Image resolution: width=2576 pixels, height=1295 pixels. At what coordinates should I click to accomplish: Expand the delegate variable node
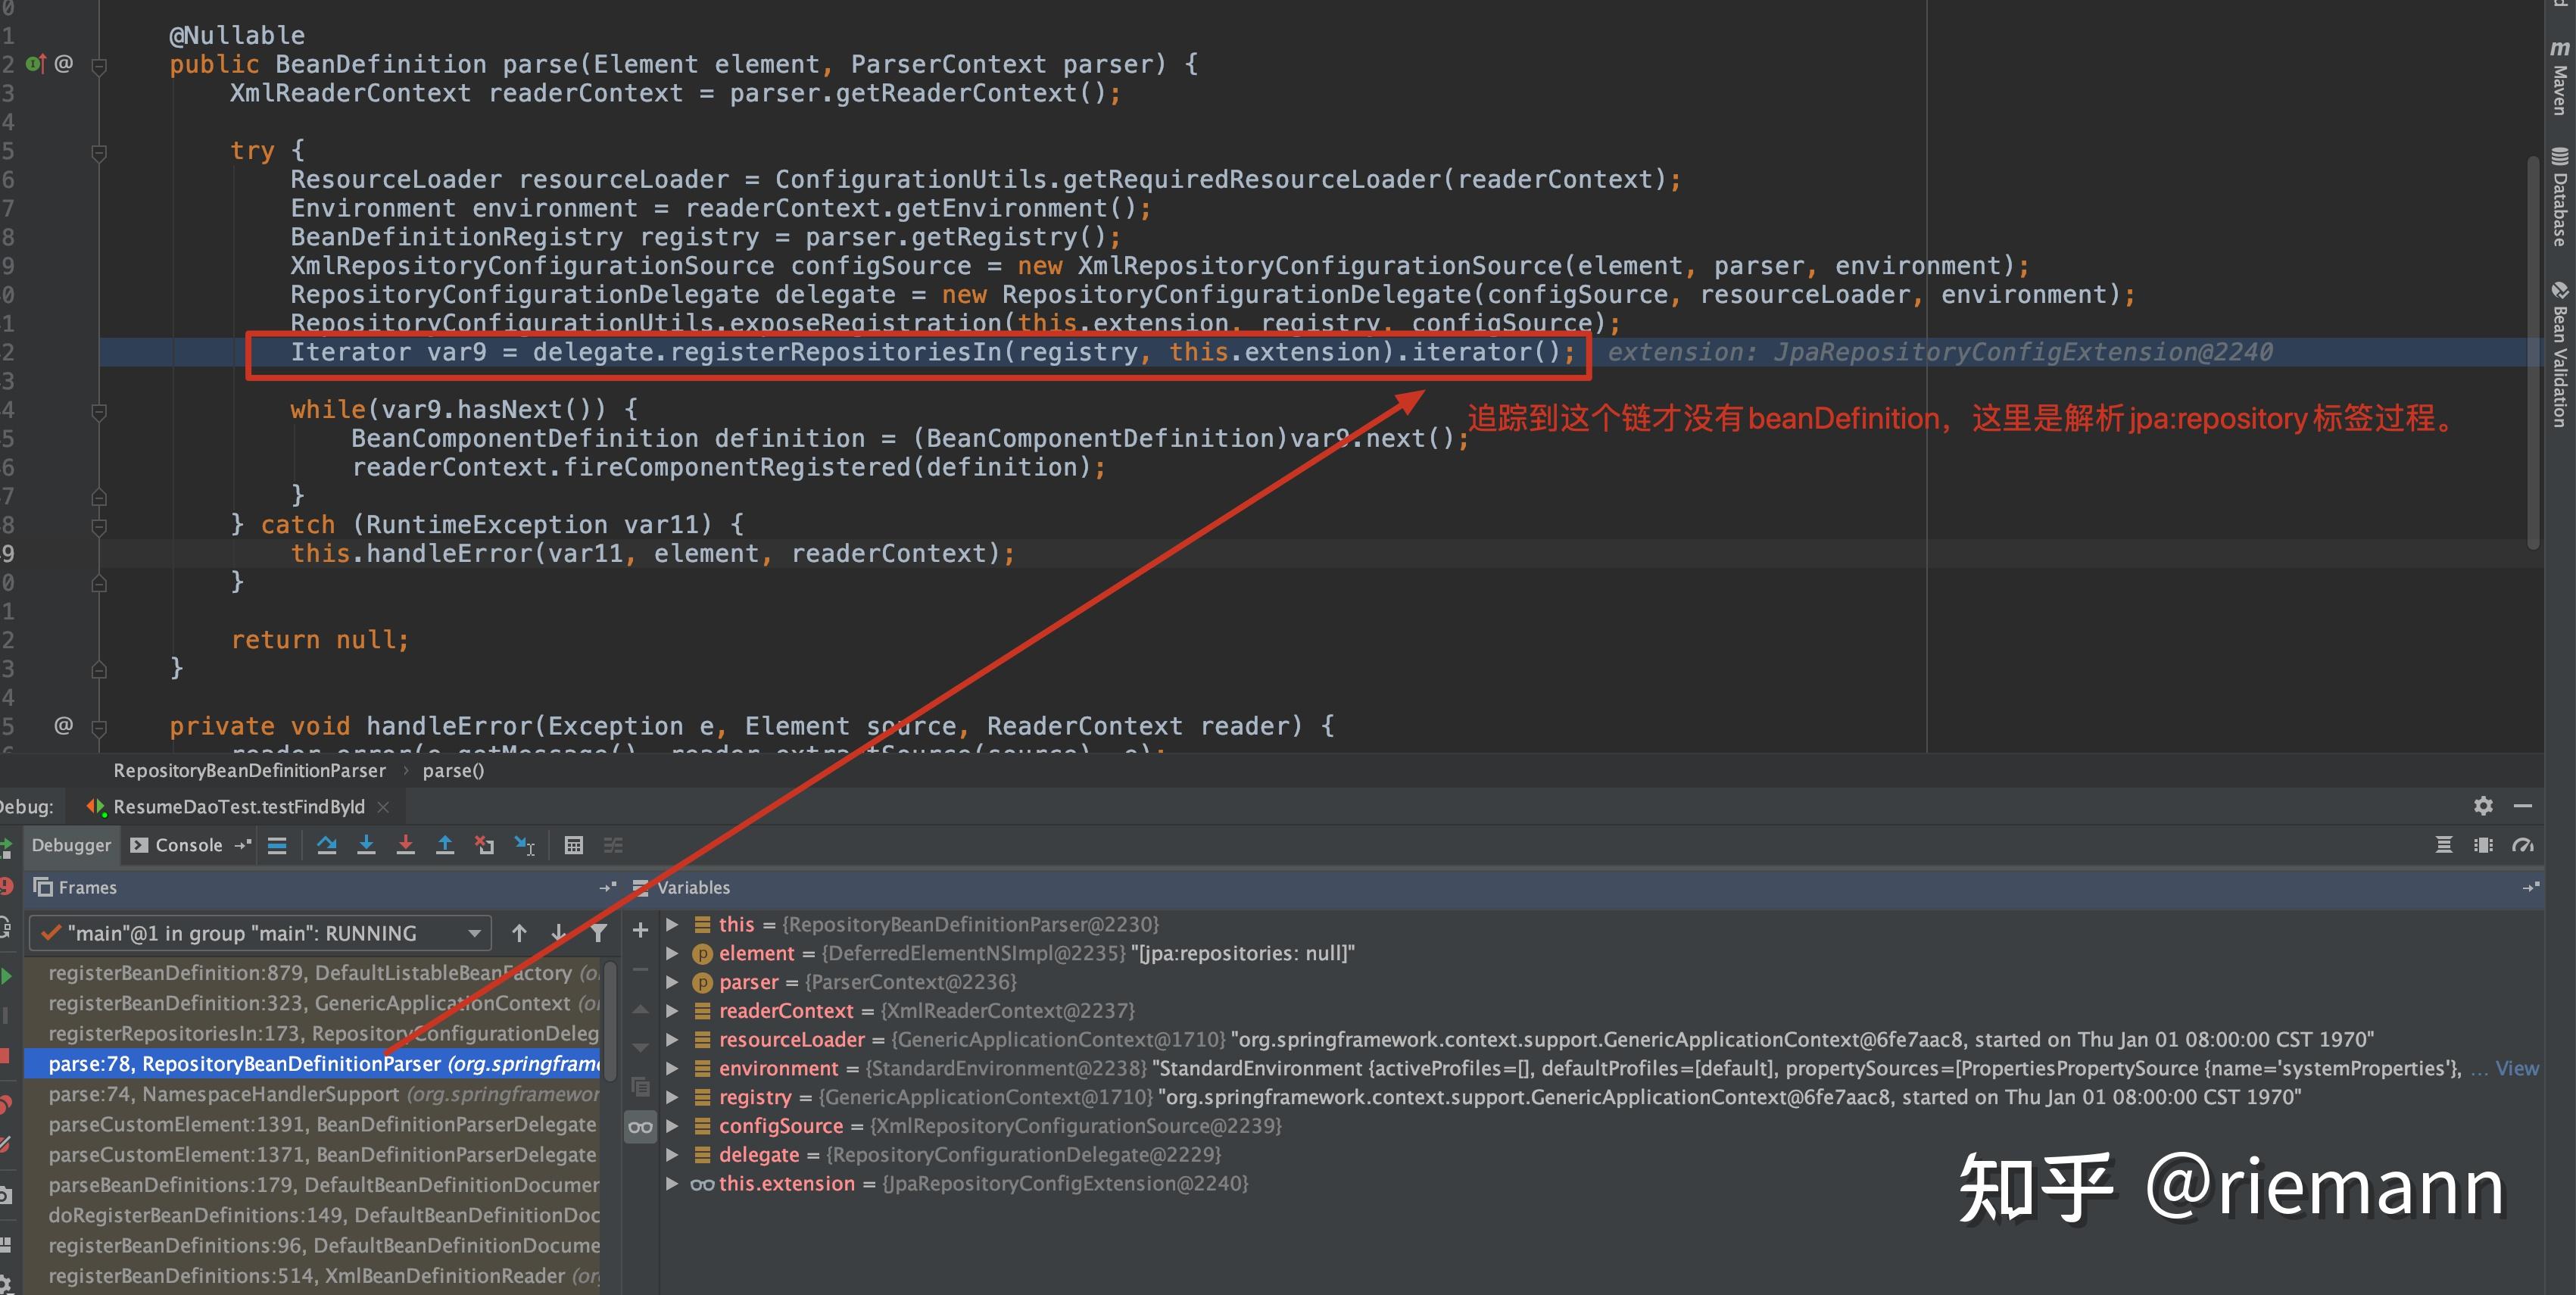(673, 1155)
